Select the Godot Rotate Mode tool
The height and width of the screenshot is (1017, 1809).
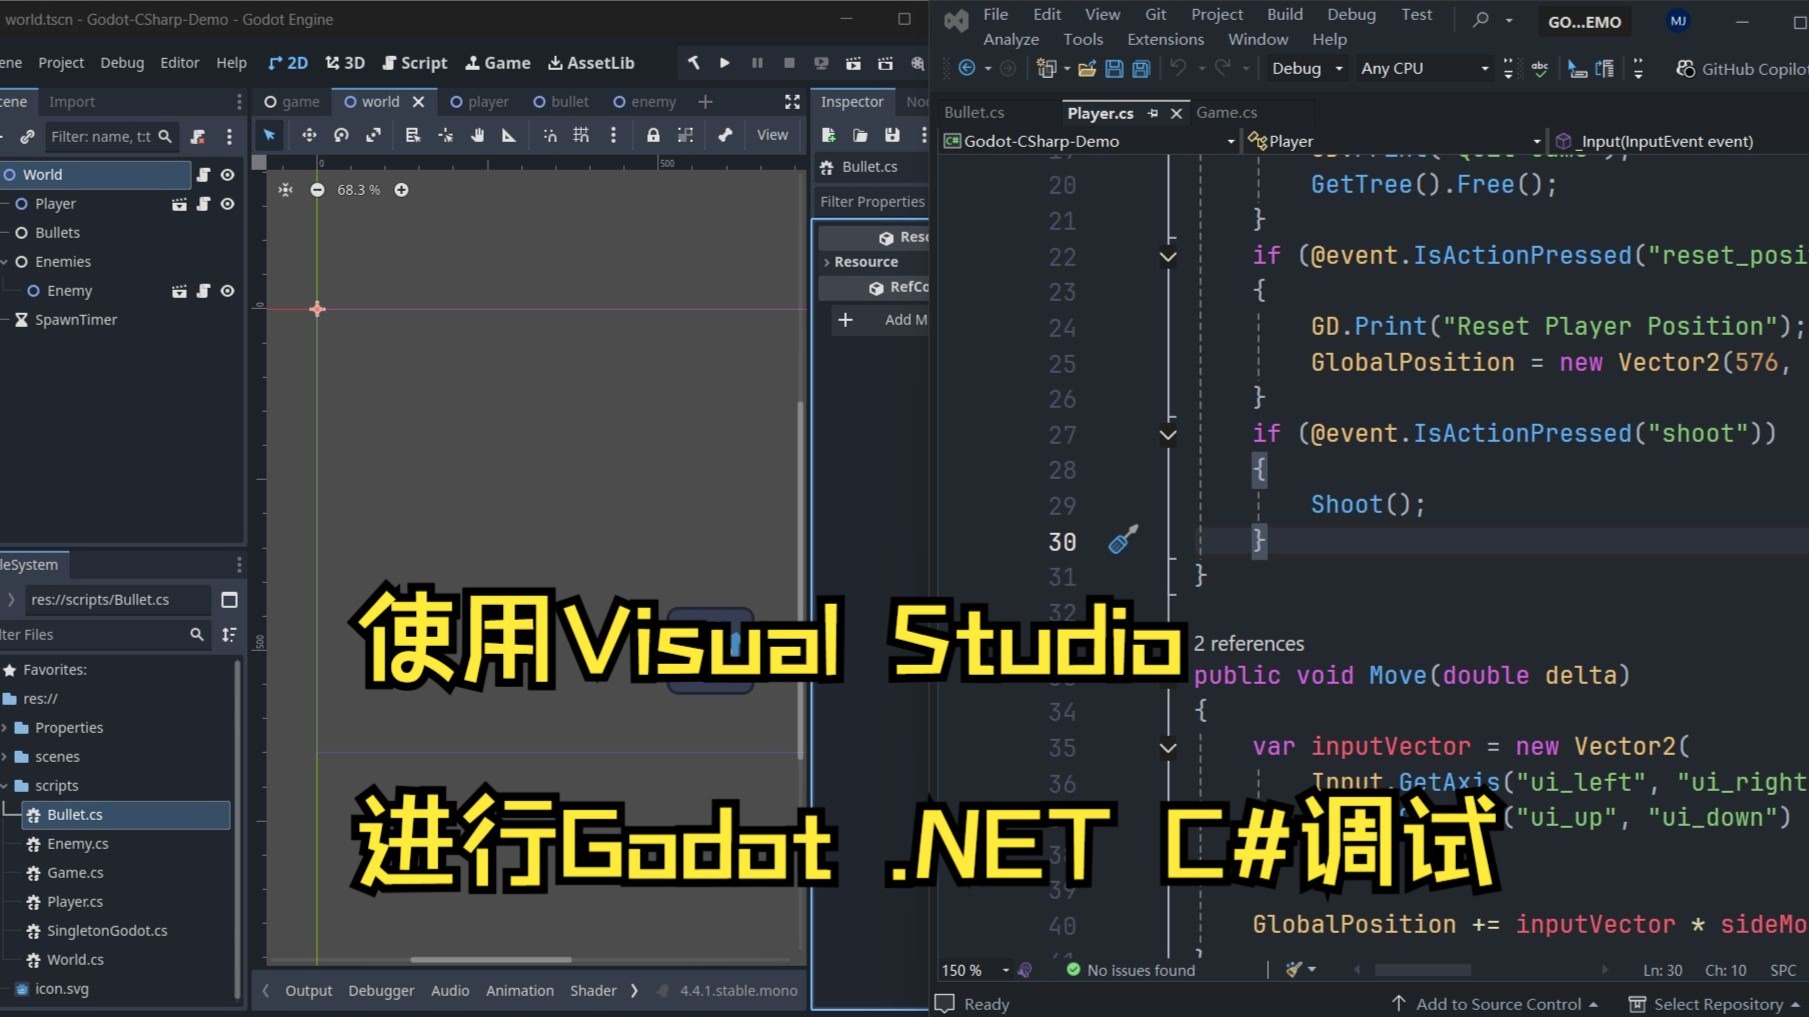[x=341, y=135]
